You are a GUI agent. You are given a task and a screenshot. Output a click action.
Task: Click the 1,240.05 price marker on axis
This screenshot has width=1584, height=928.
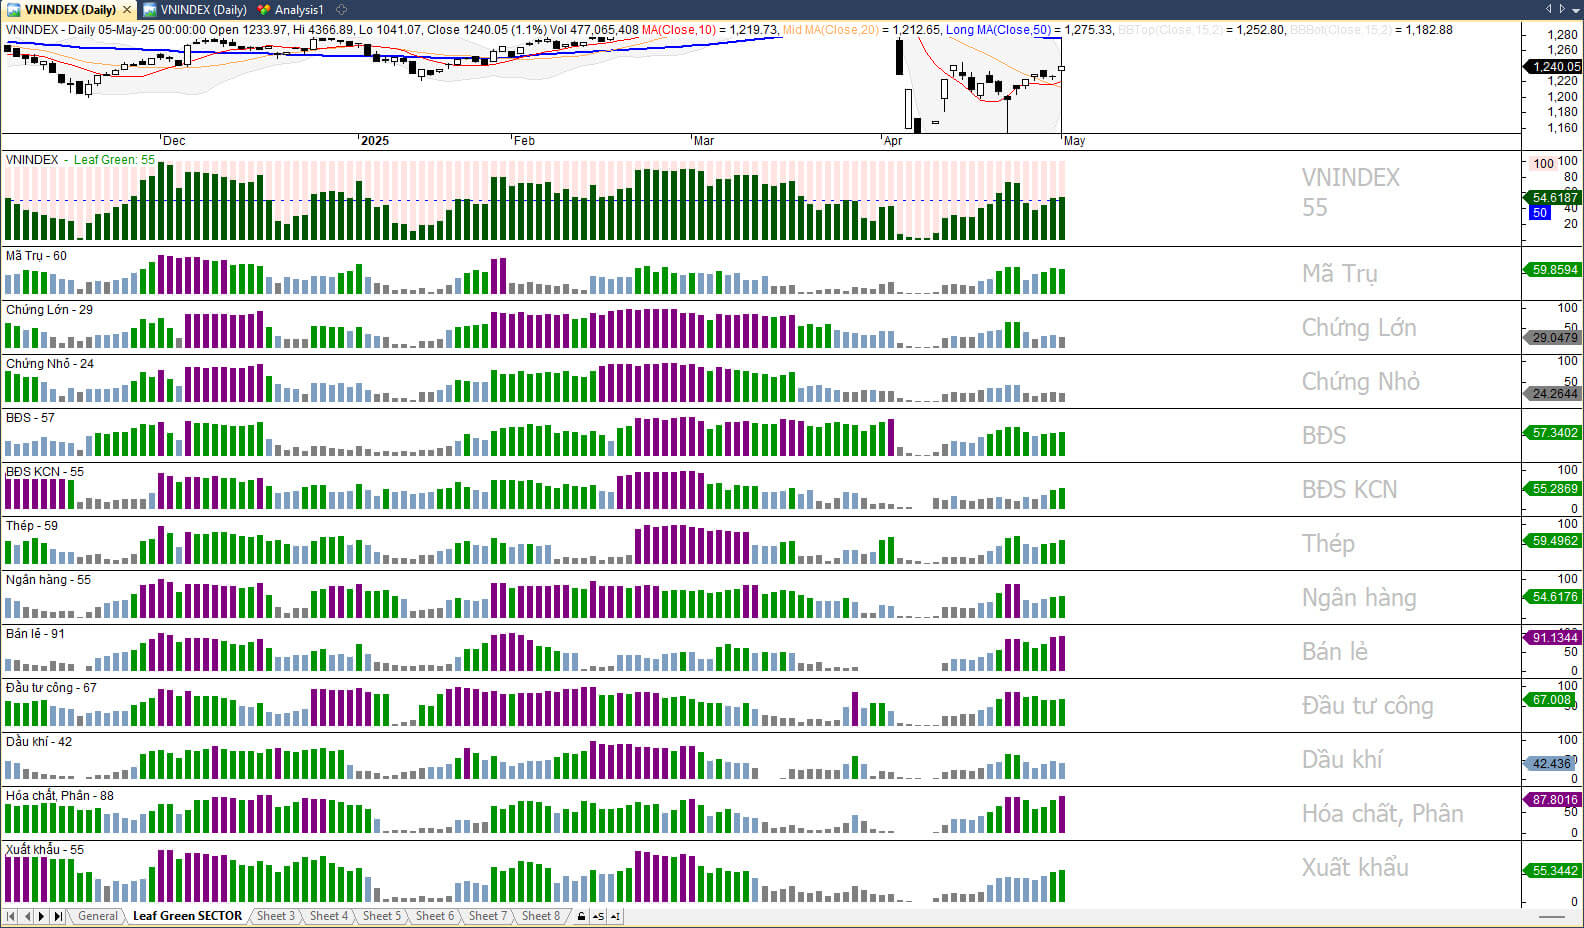tap(1556, 67)
